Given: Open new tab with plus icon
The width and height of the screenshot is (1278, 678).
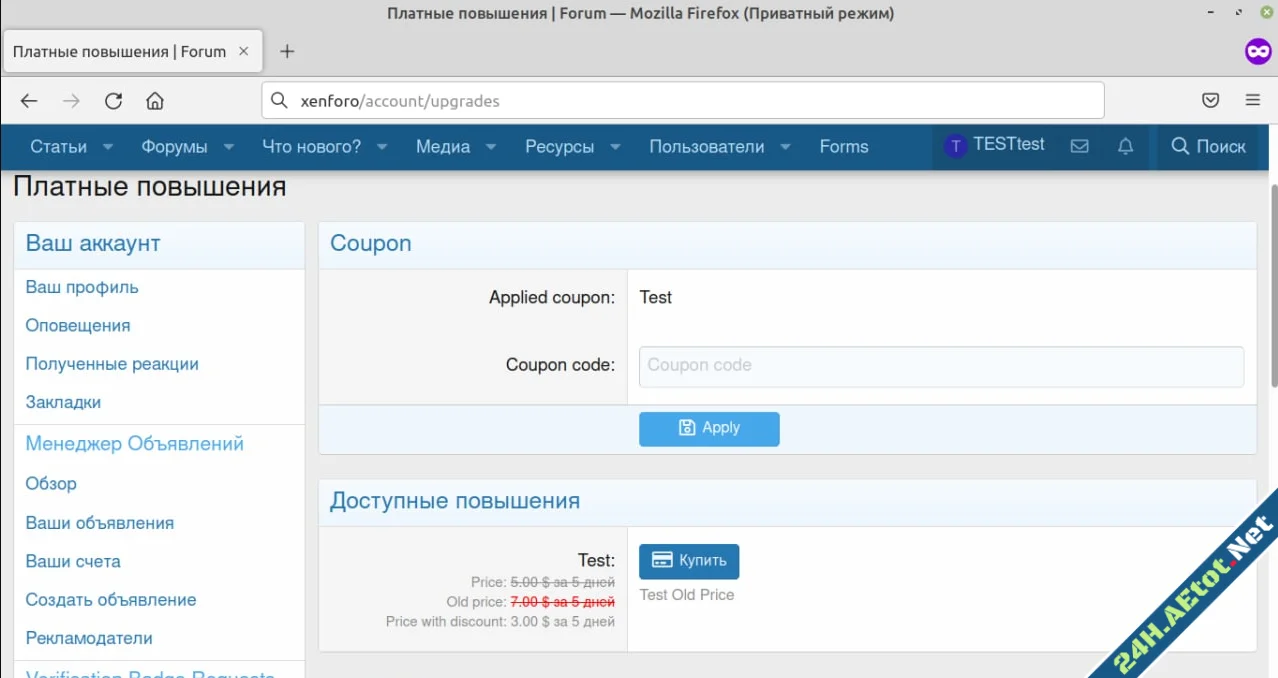Looking at the screenshot, I should click(x=287, y=52).
